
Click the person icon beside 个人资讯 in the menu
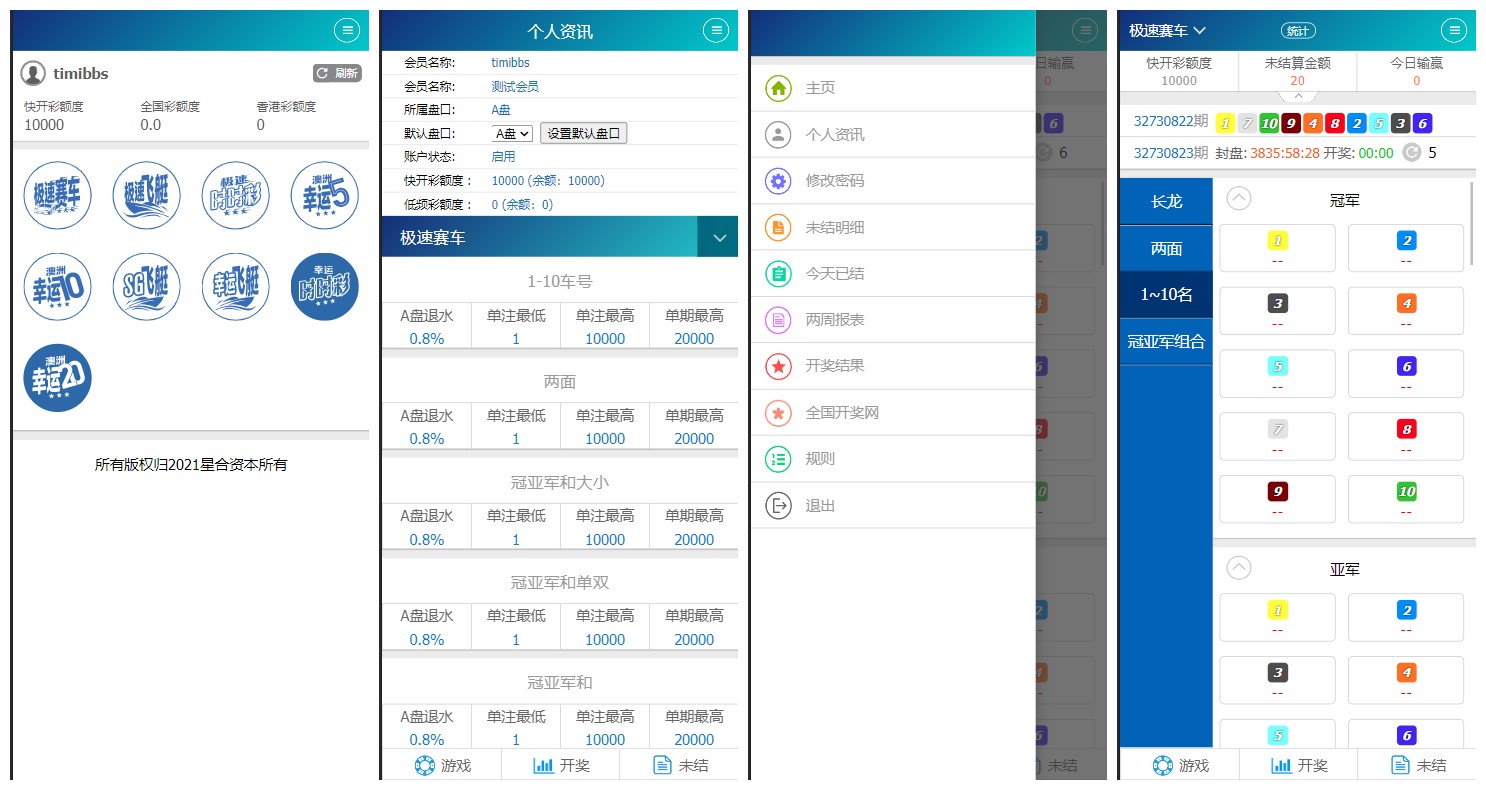point(778,134)
